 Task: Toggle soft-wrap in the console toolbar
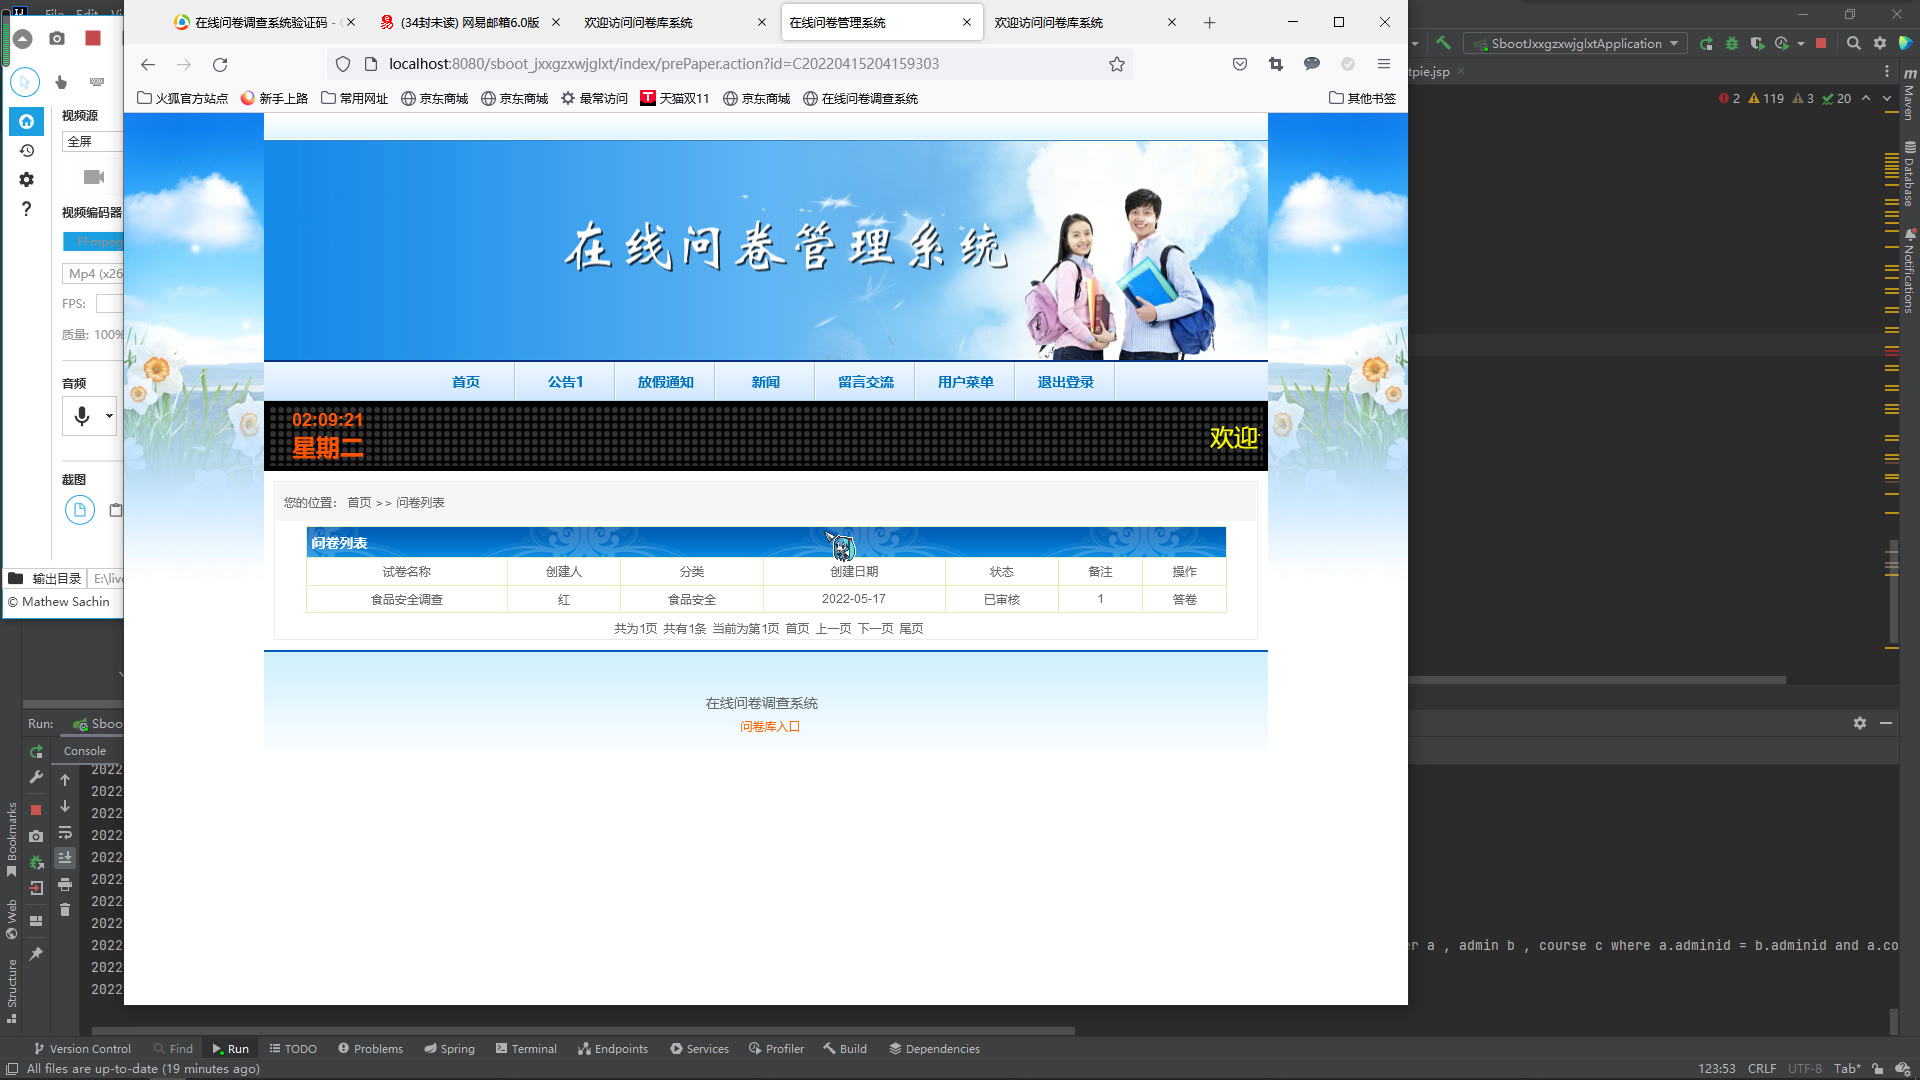click(x=65, y=833)
